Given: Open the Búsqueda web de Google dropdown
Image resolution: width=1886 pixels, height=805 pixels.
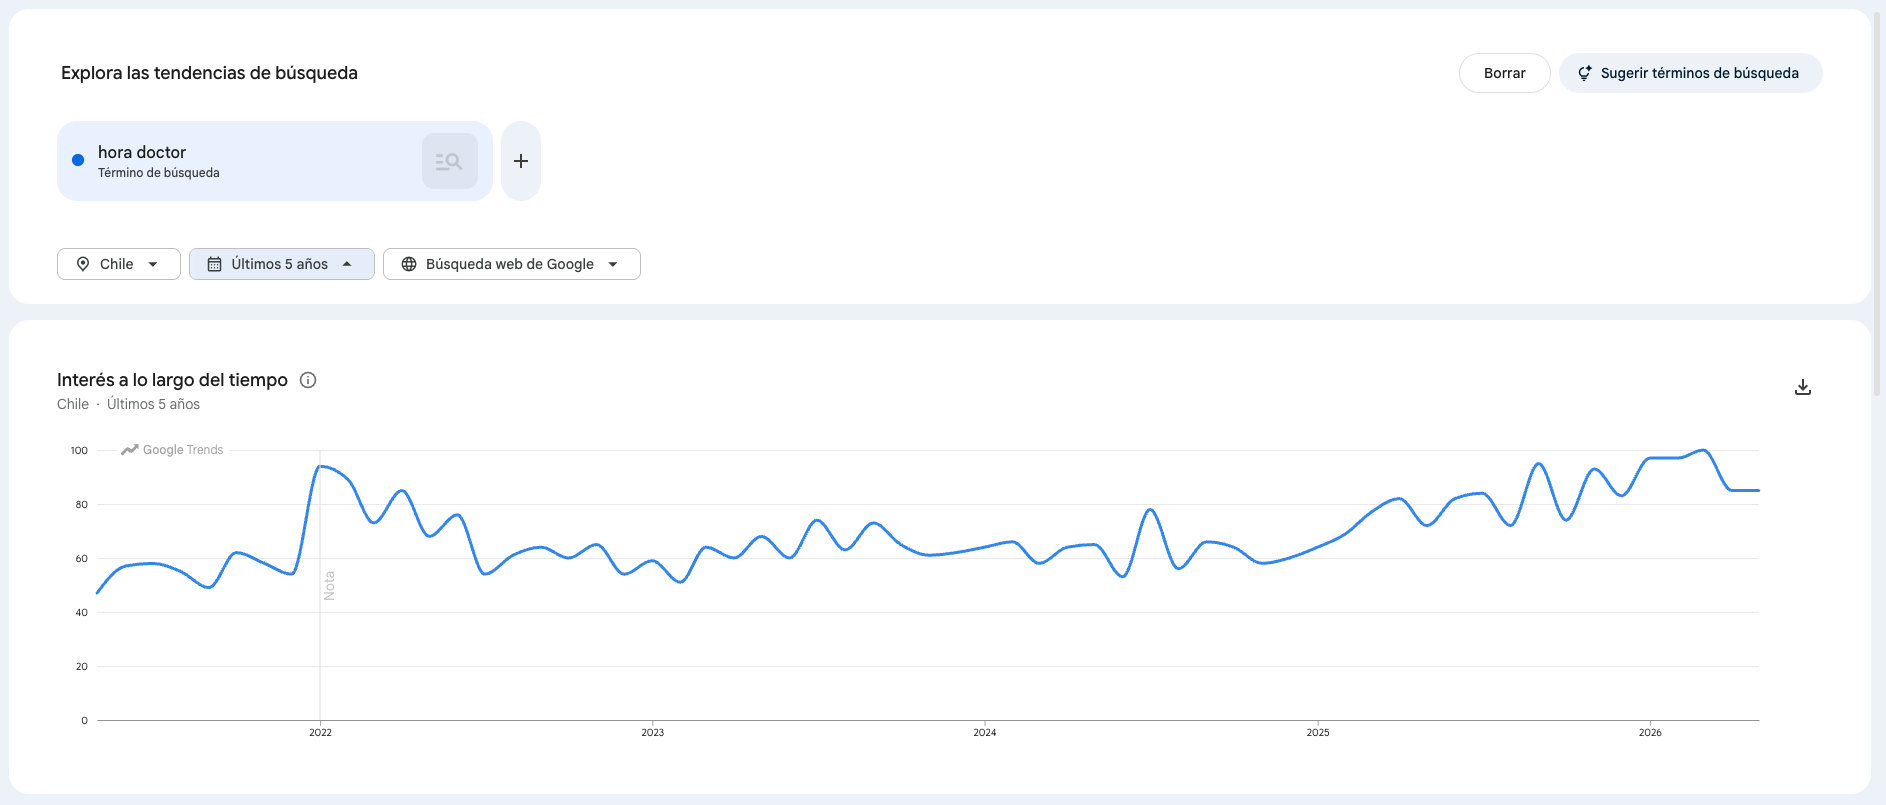Looking at the screenshot, I should pyautogui.click(x=512, y=264).
